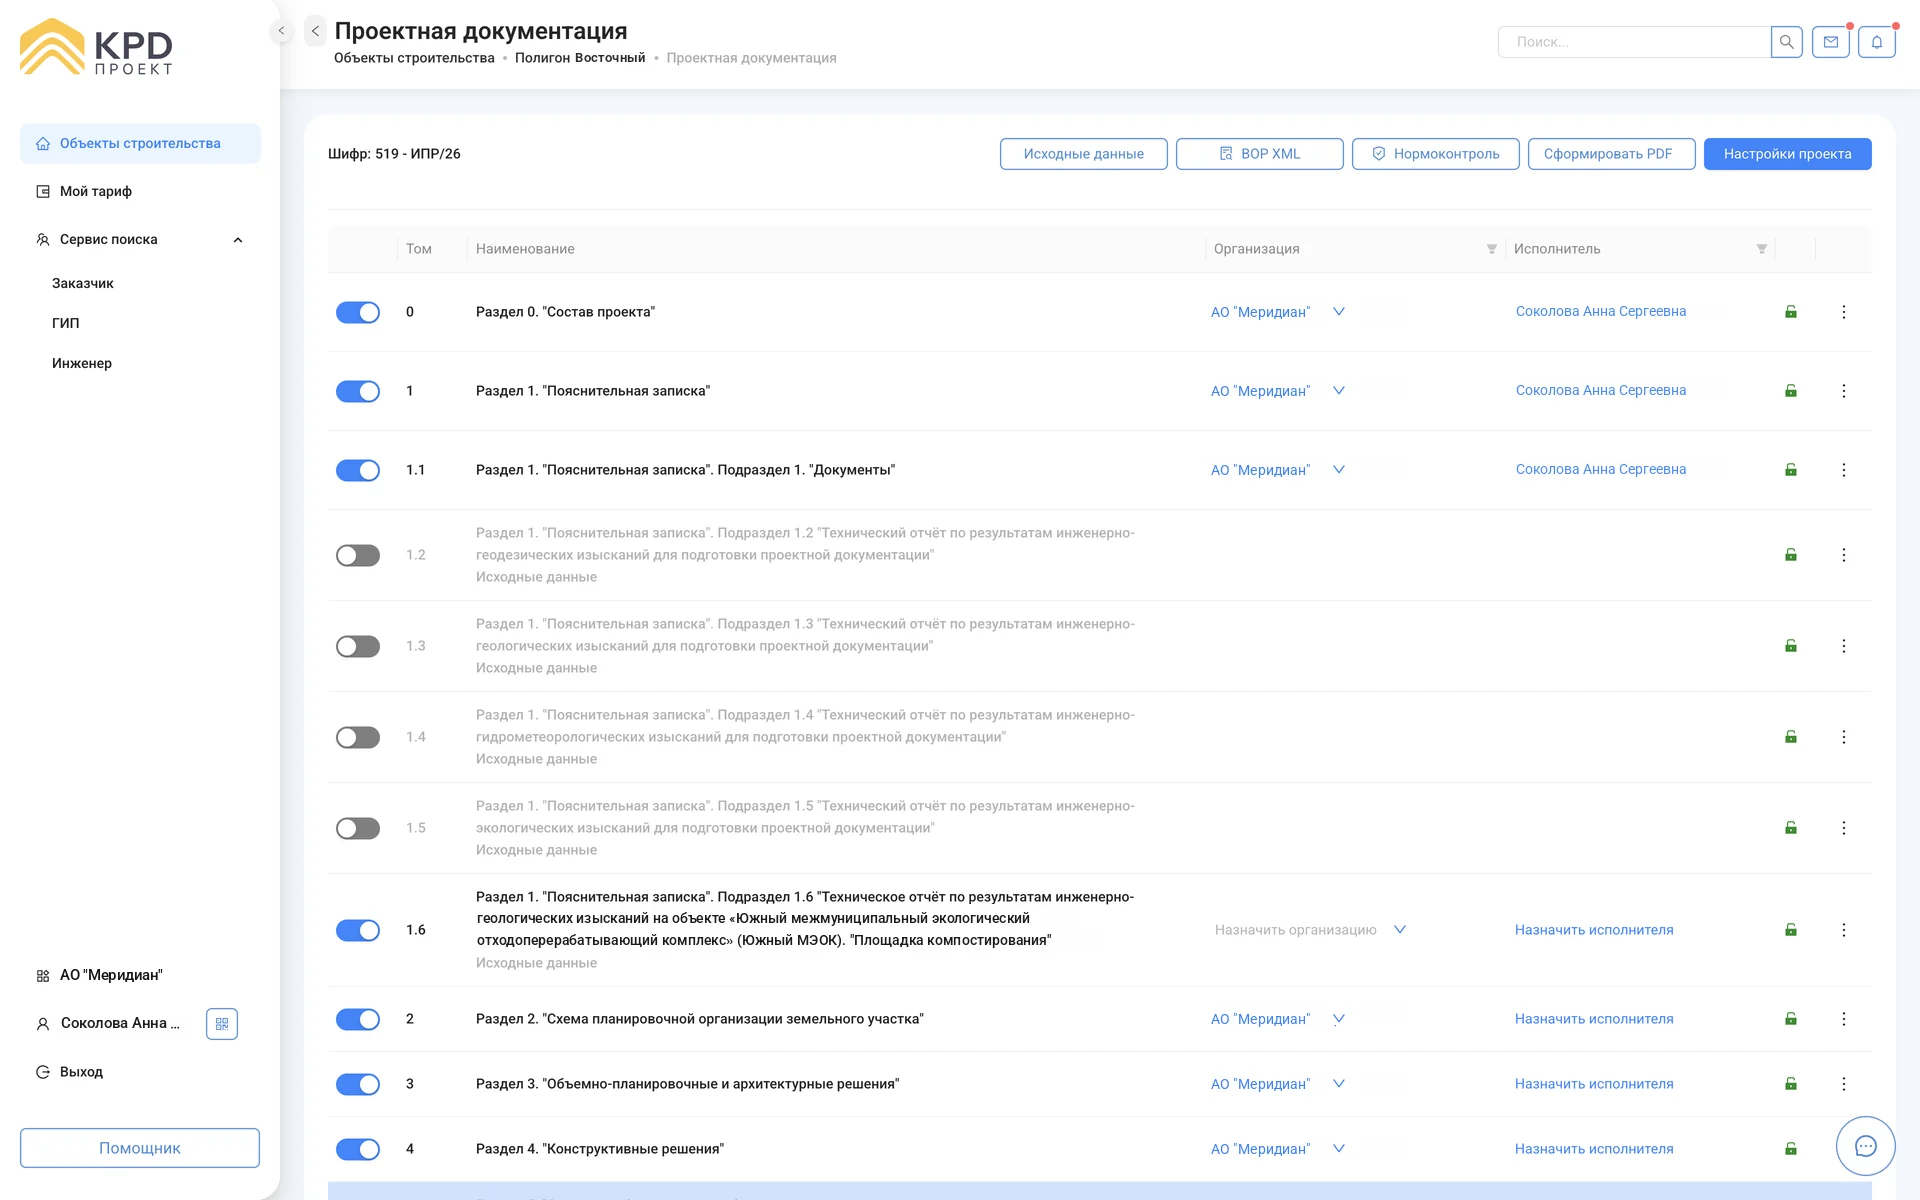This screenshot has width=1920, height=1200.
Task: Open the three-dot menu for row 1.4
Action: (x=1844, y=737)
